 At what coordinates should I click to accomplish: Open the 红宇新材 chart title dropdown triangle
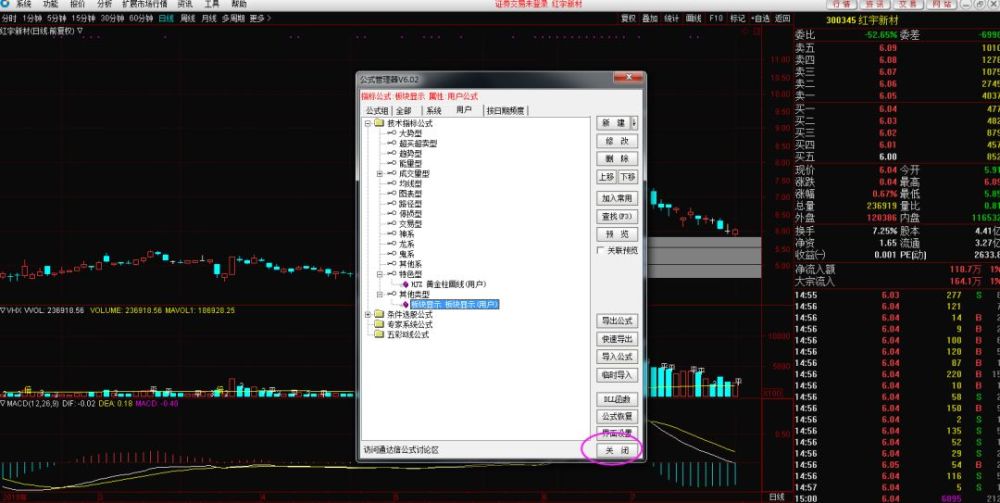(80, 30)
